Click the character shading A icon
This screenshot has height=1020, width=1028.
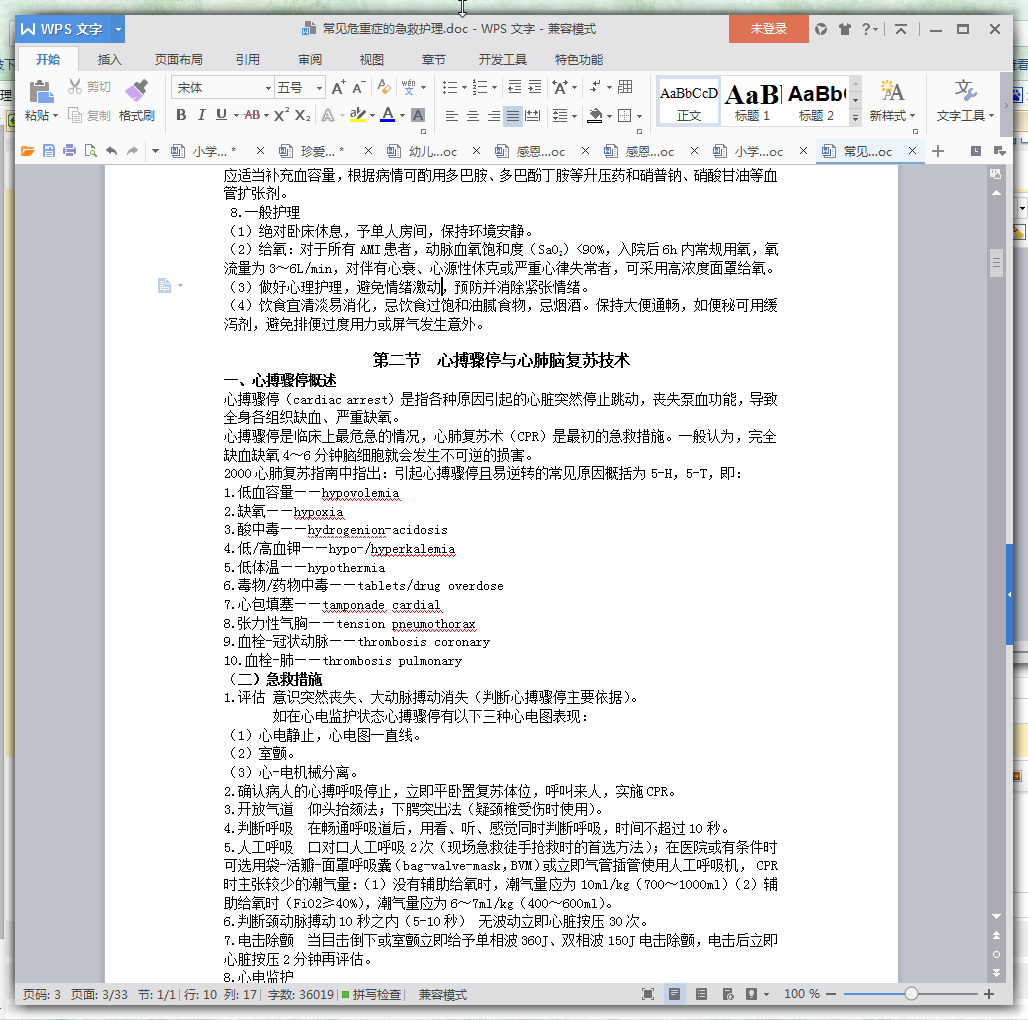pos(418,115)
